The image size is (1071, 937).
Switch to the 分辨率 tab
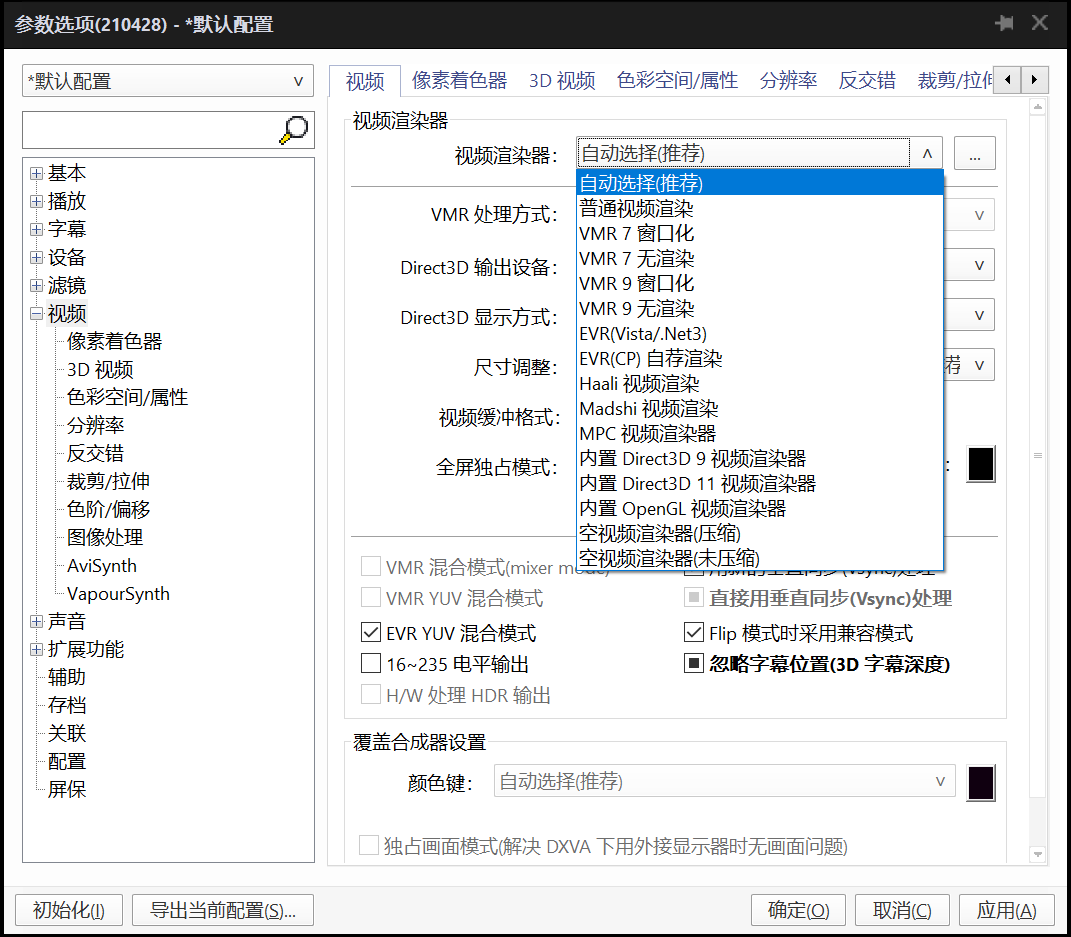tap(788, 81)
